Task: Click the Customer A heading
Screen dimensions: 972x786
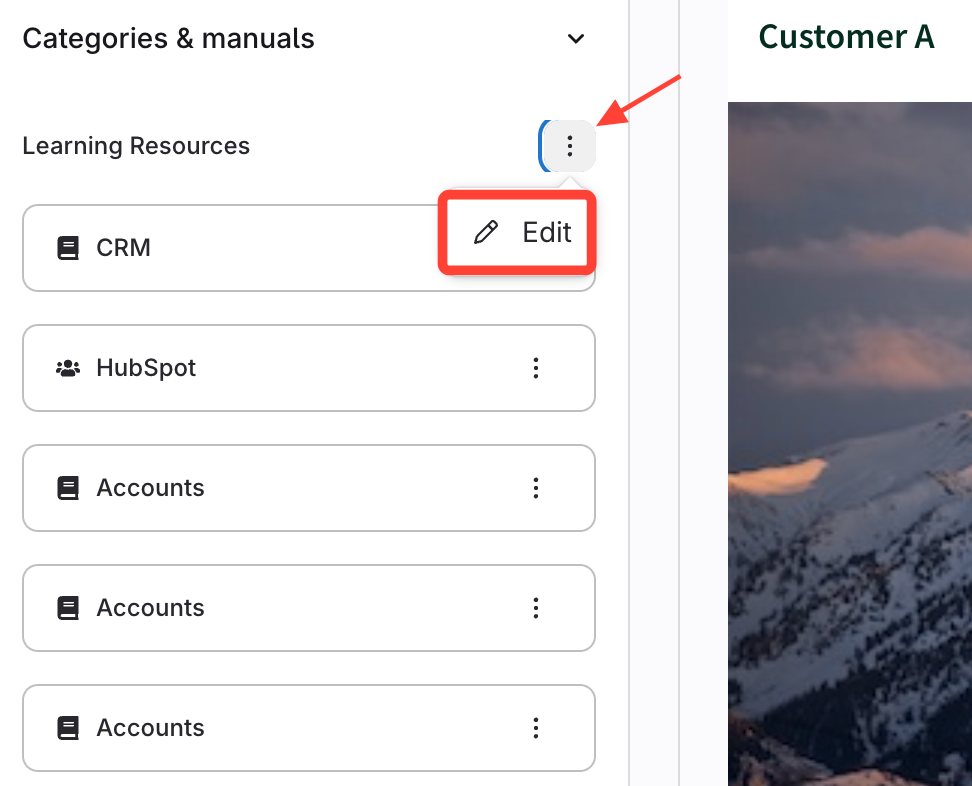Action: [x=846, y=37]
